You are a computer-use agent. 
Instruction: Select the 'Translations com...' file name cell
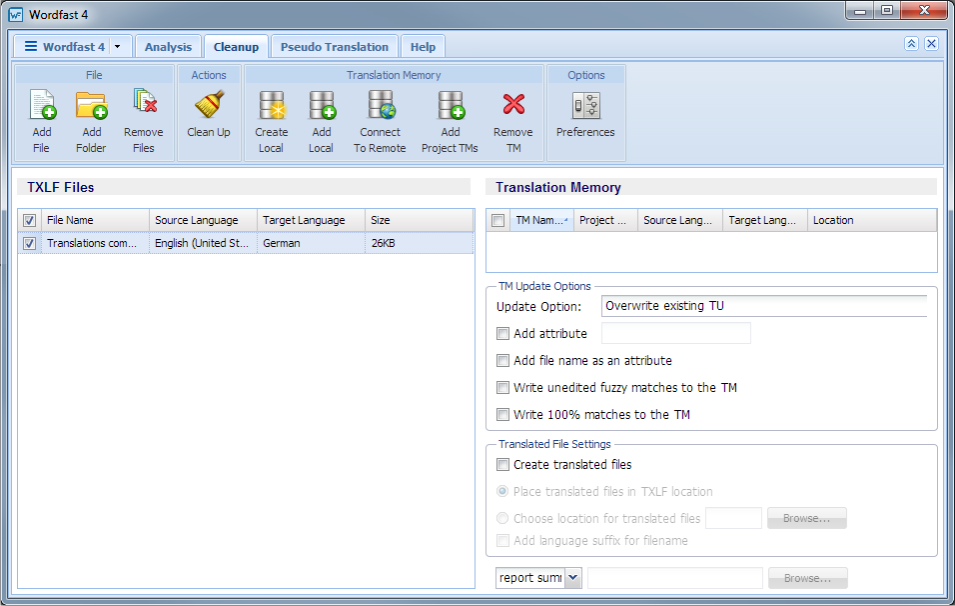pyautogui.click(x=96, y=243)
